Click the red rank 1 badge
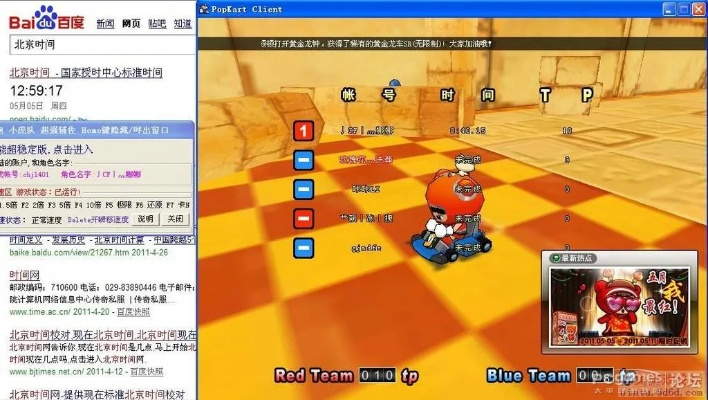This screenshot has width=708, height=400. 303,131
